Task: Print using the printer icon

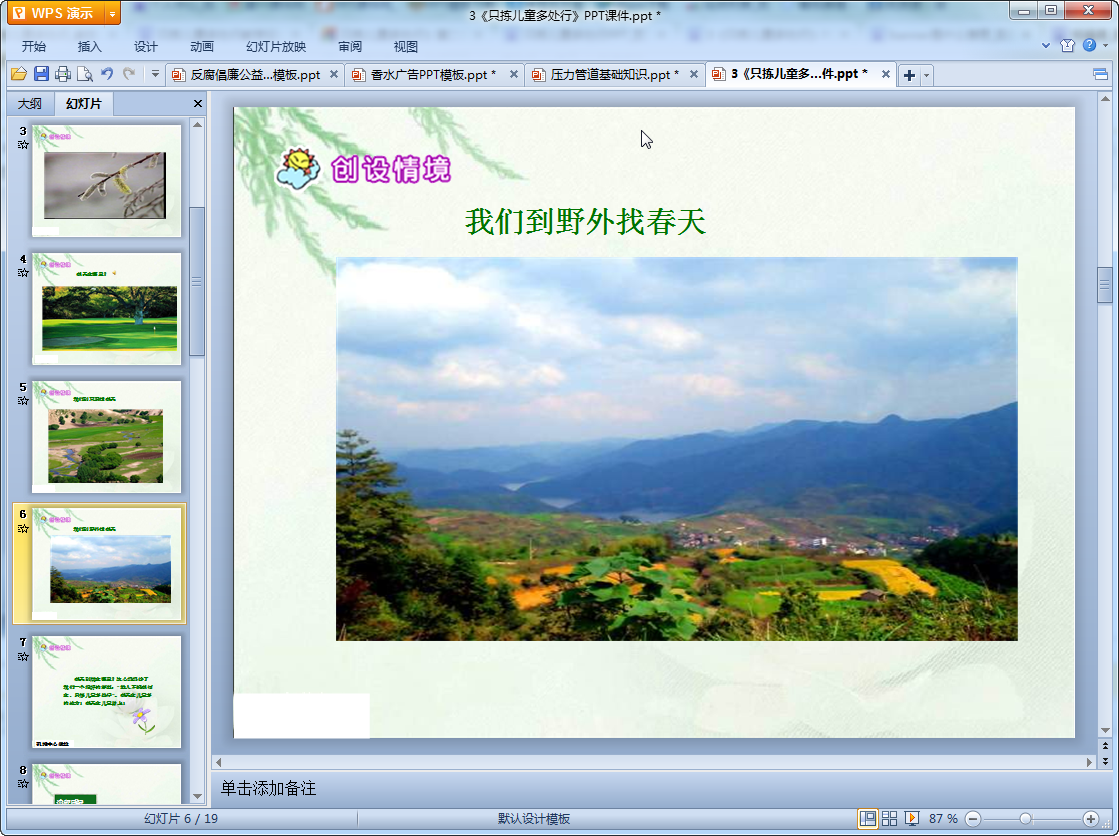Action: click(x=63, y=74)
